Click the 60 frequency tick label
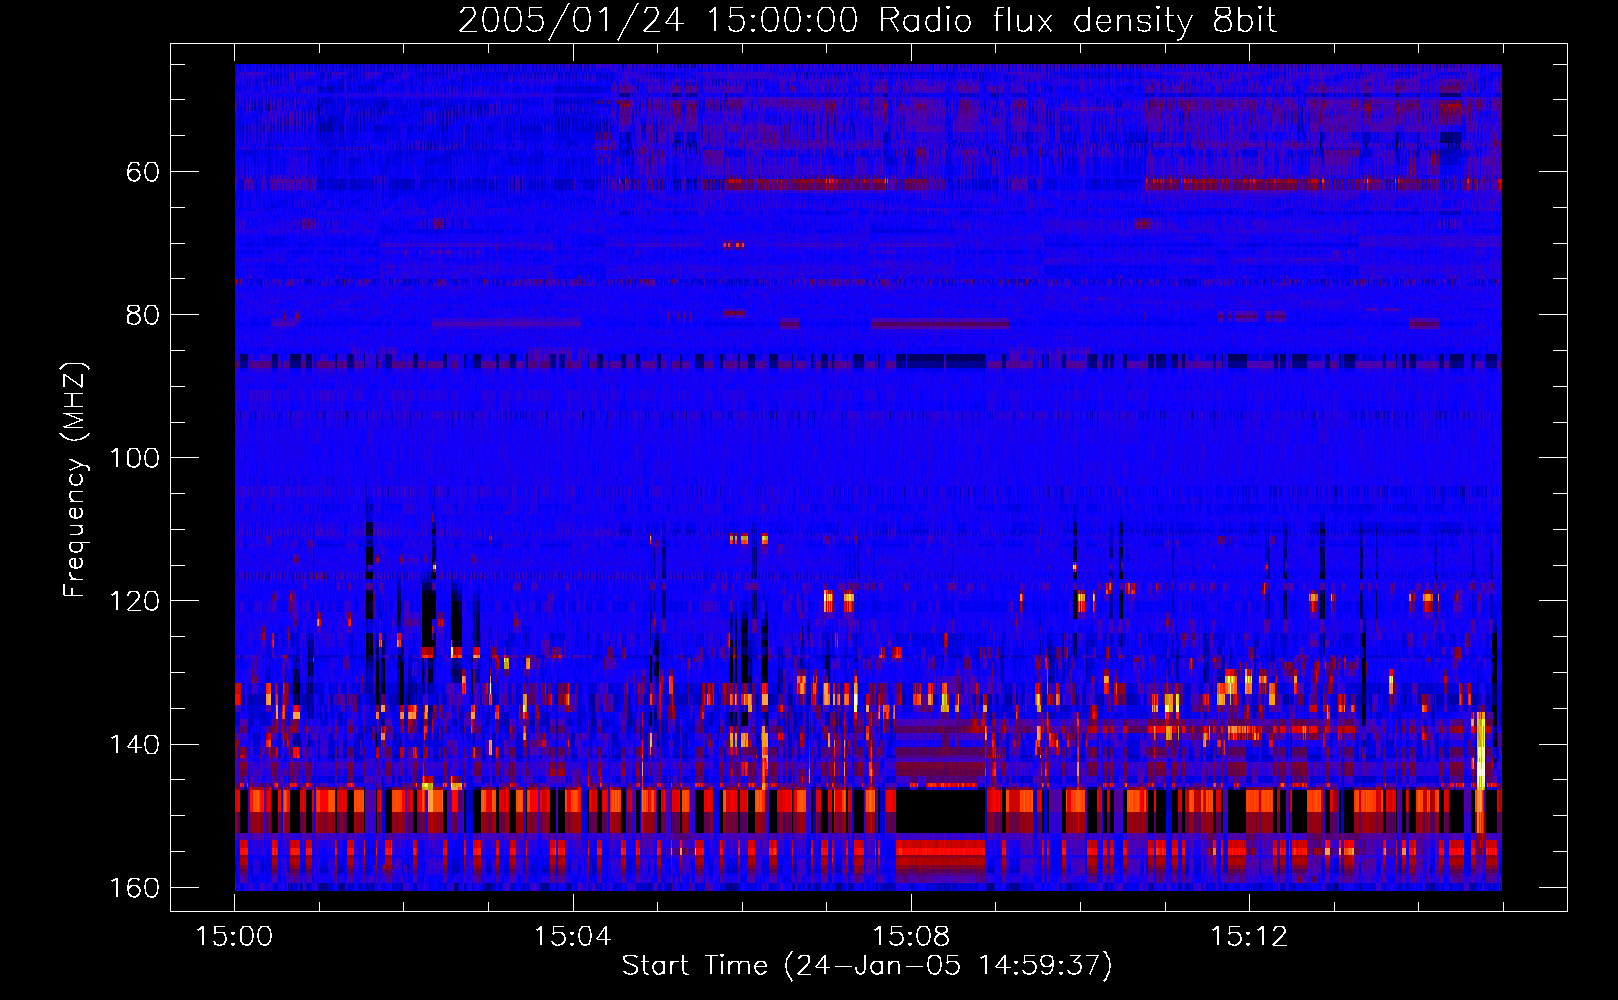The height and width of the screenshot is (1000, 1618). pos(143,172)
